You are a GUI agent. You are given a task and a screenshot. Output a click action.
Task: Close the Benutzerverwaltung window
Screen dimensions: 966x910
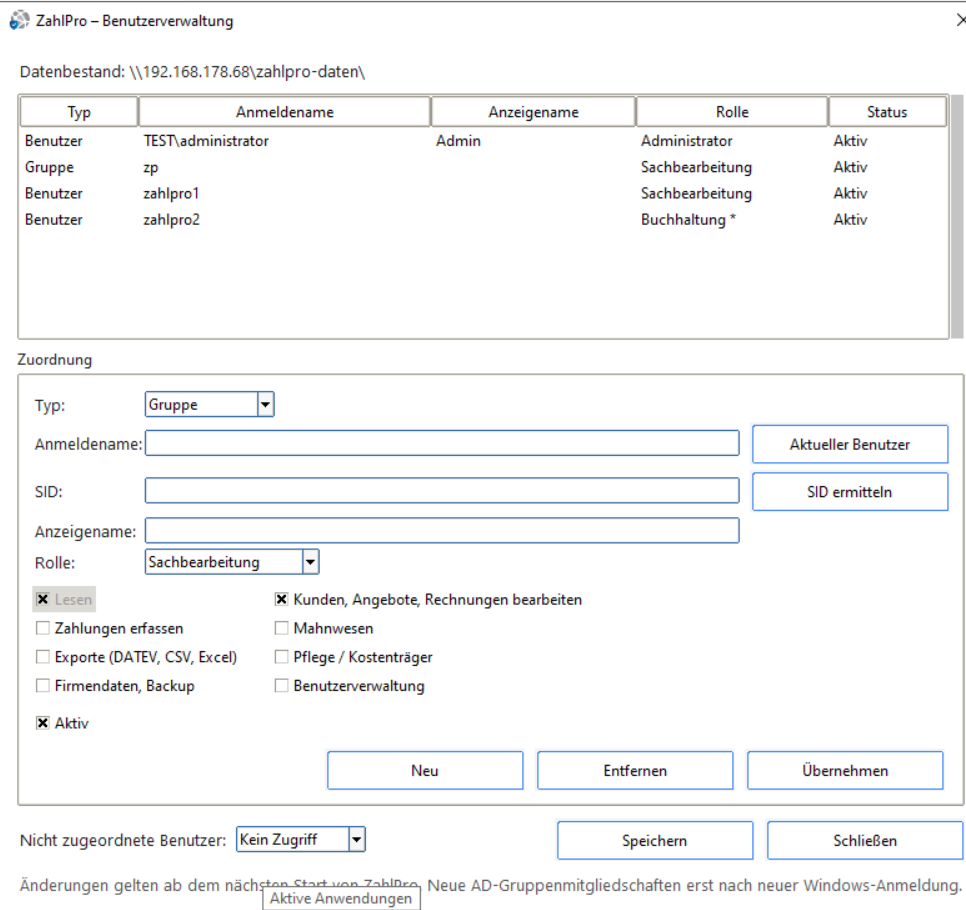960,20
